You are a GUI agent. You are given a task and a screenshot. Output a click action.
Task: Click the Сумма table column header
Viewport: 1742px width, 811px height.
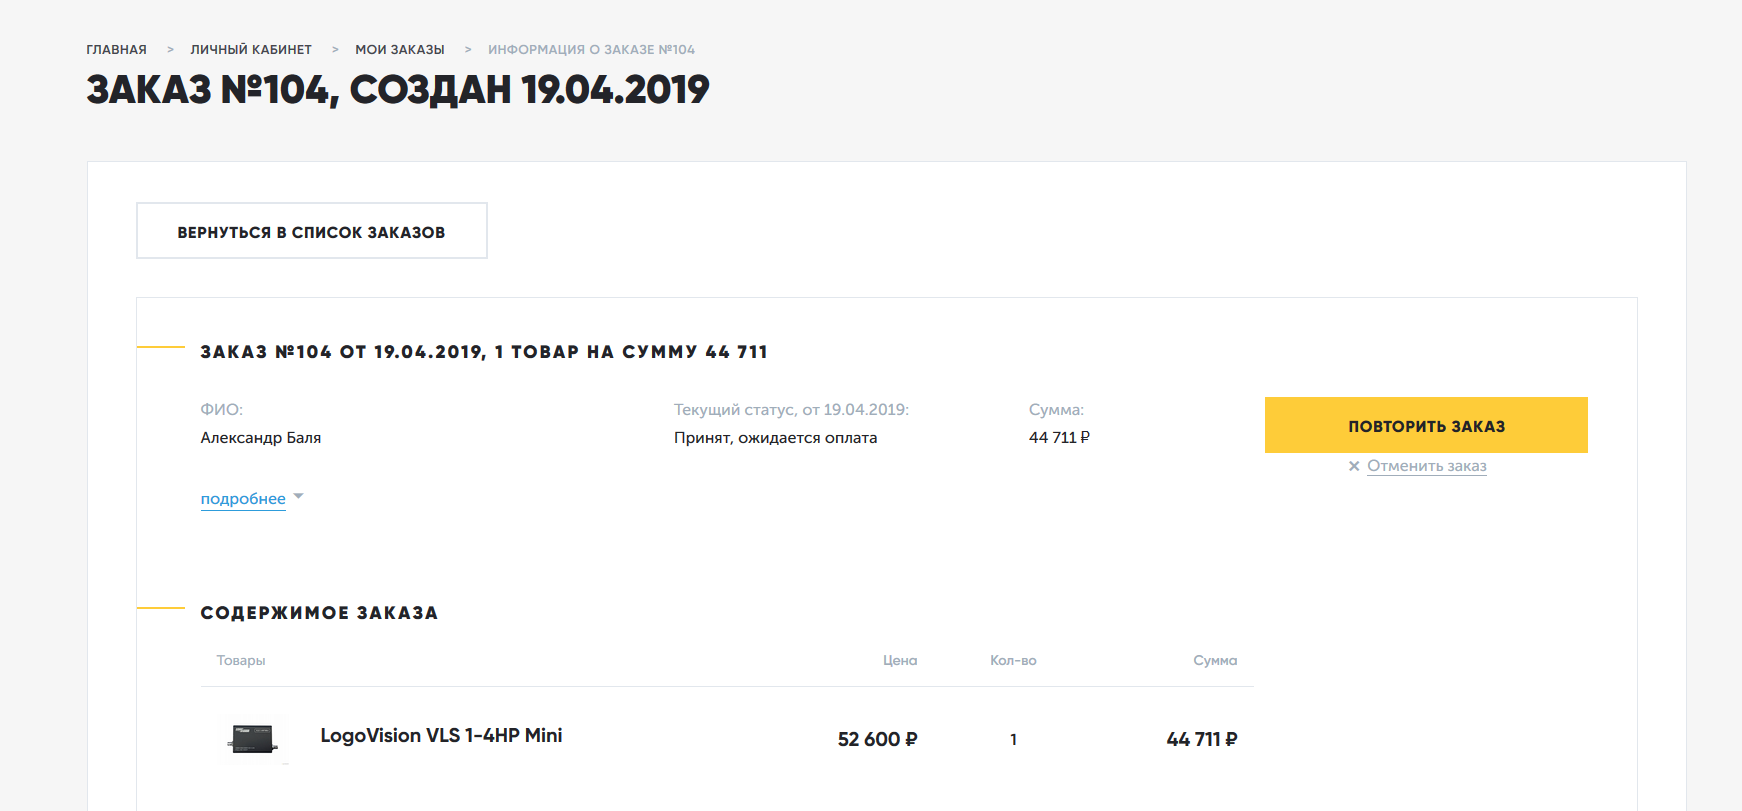click(x=1215, y=661)
